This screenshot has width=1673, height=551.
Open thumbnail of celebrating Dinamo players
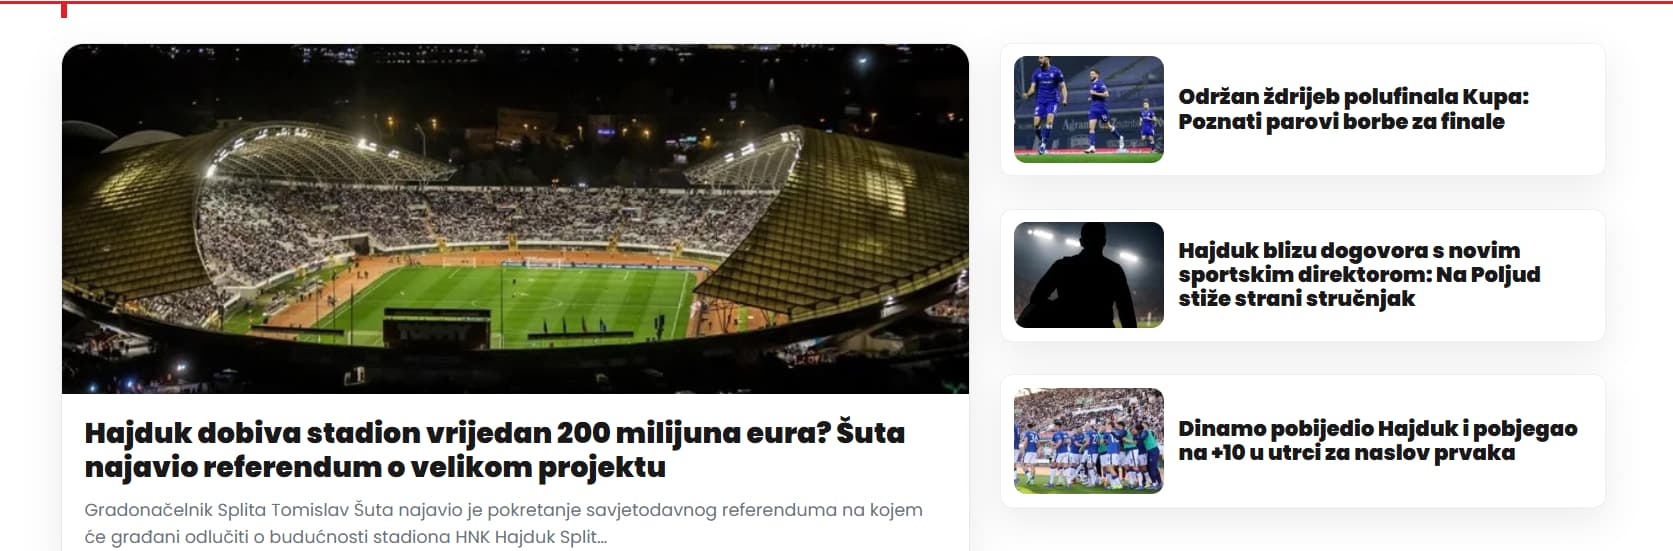point(1089,441)
